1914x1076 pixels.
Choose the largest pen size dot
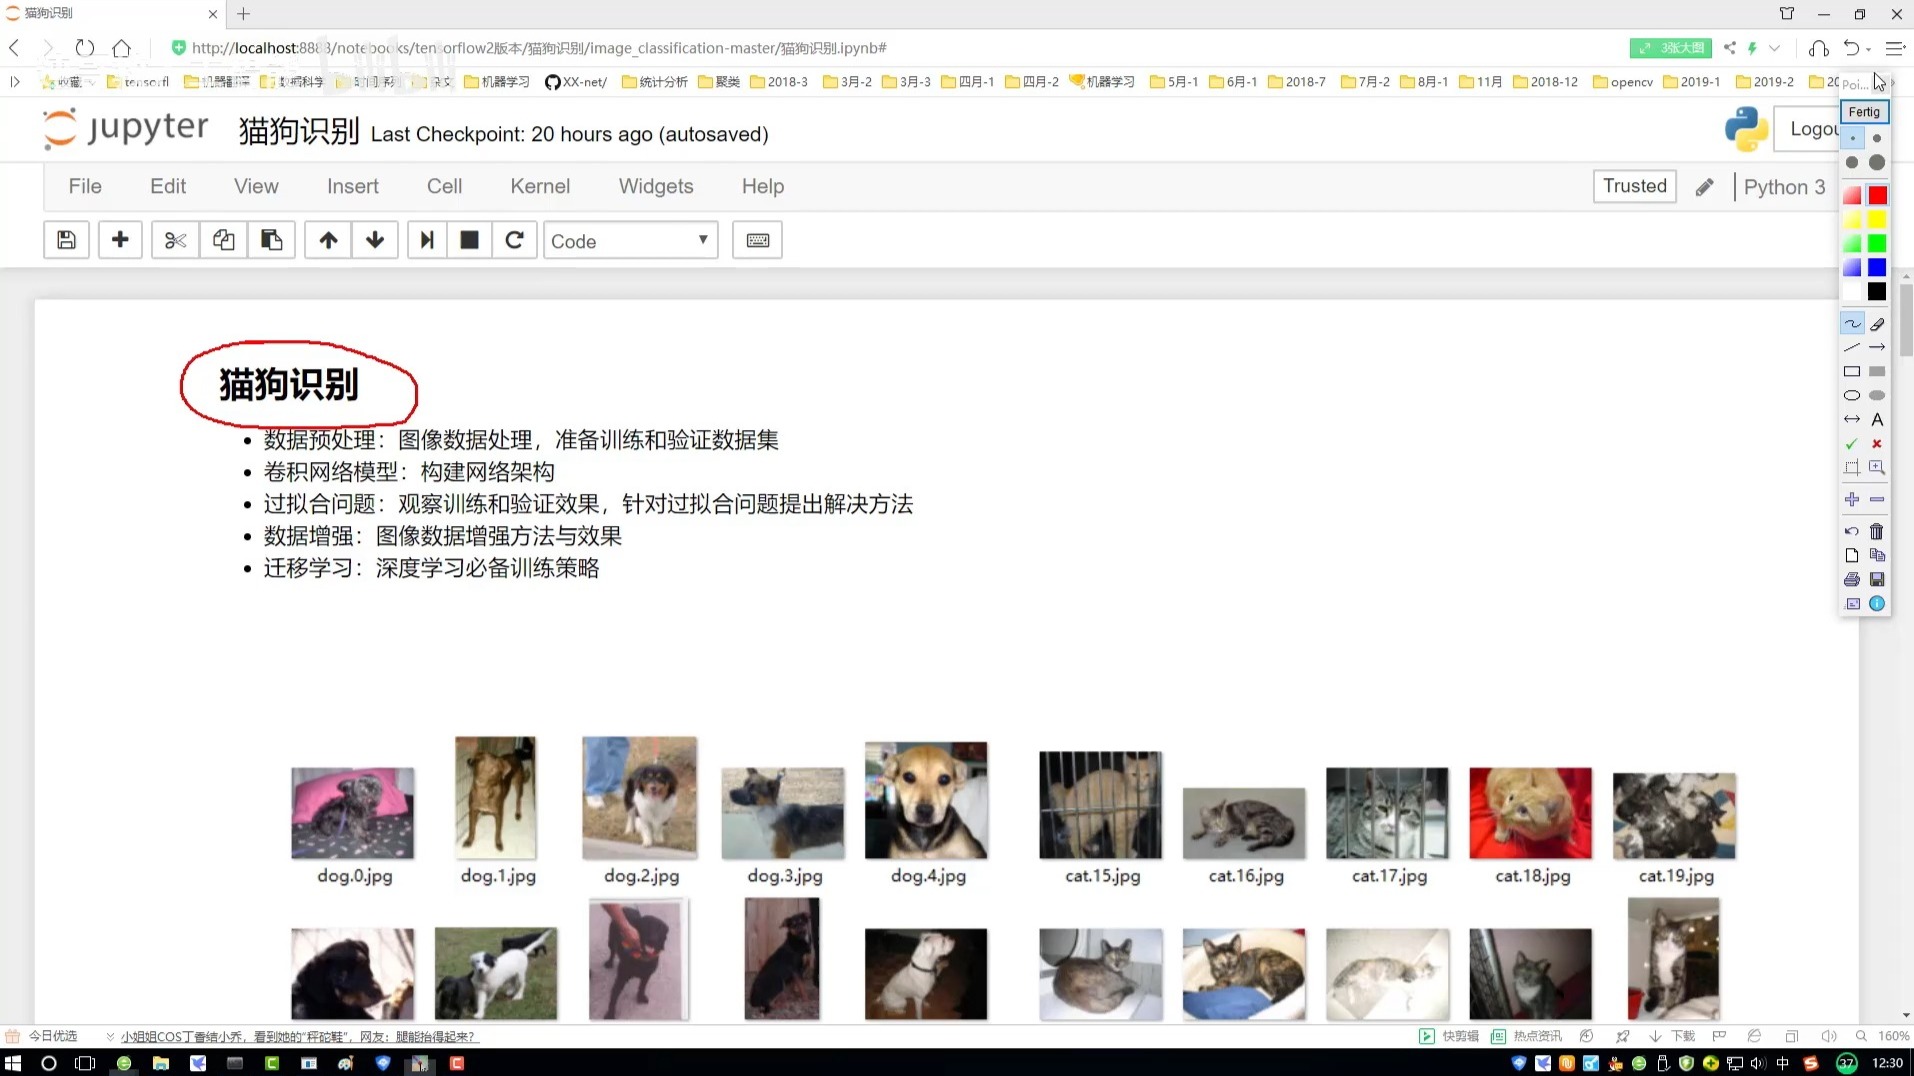[x=1877, y=162]
